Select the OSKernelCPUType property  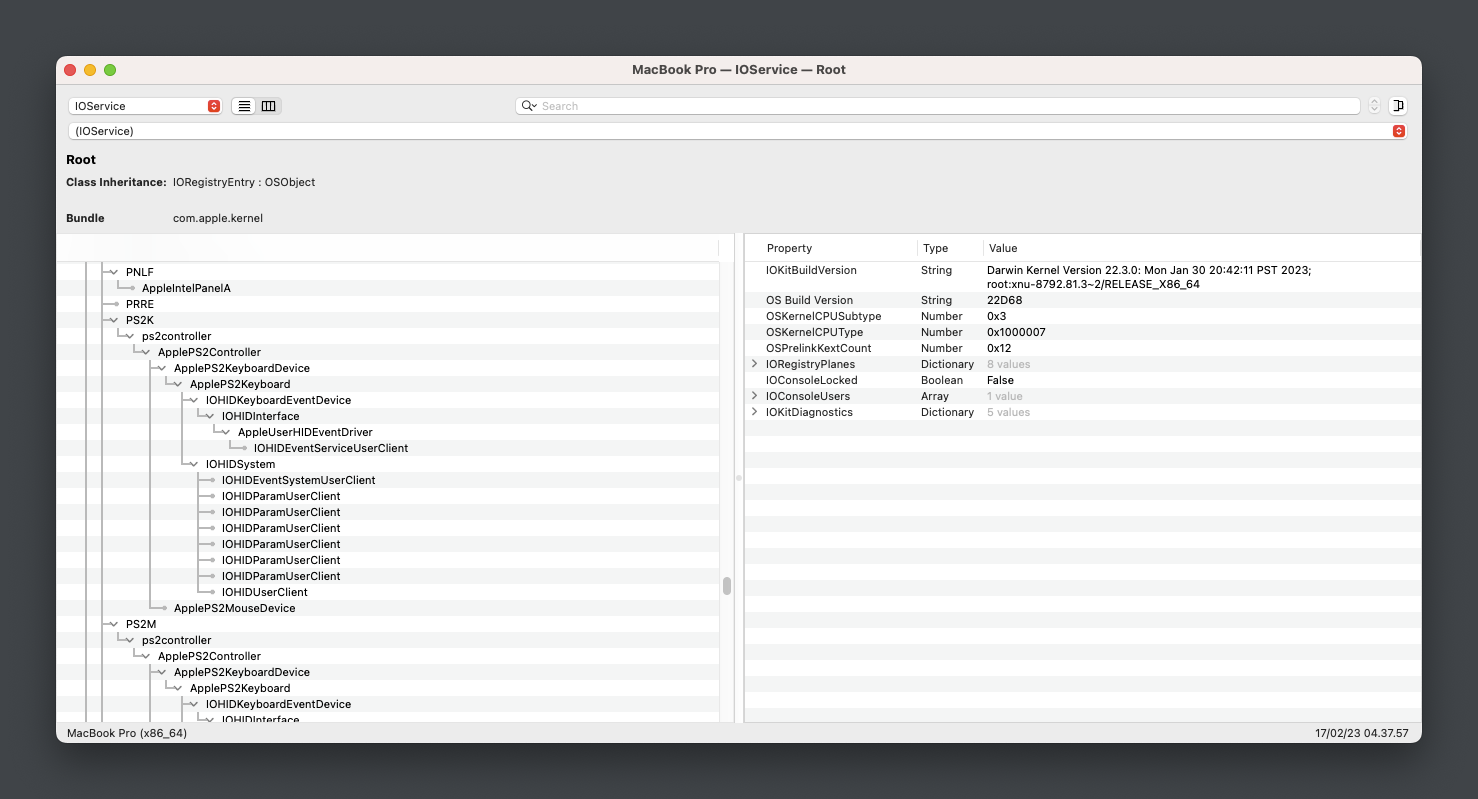pos(814,332)
